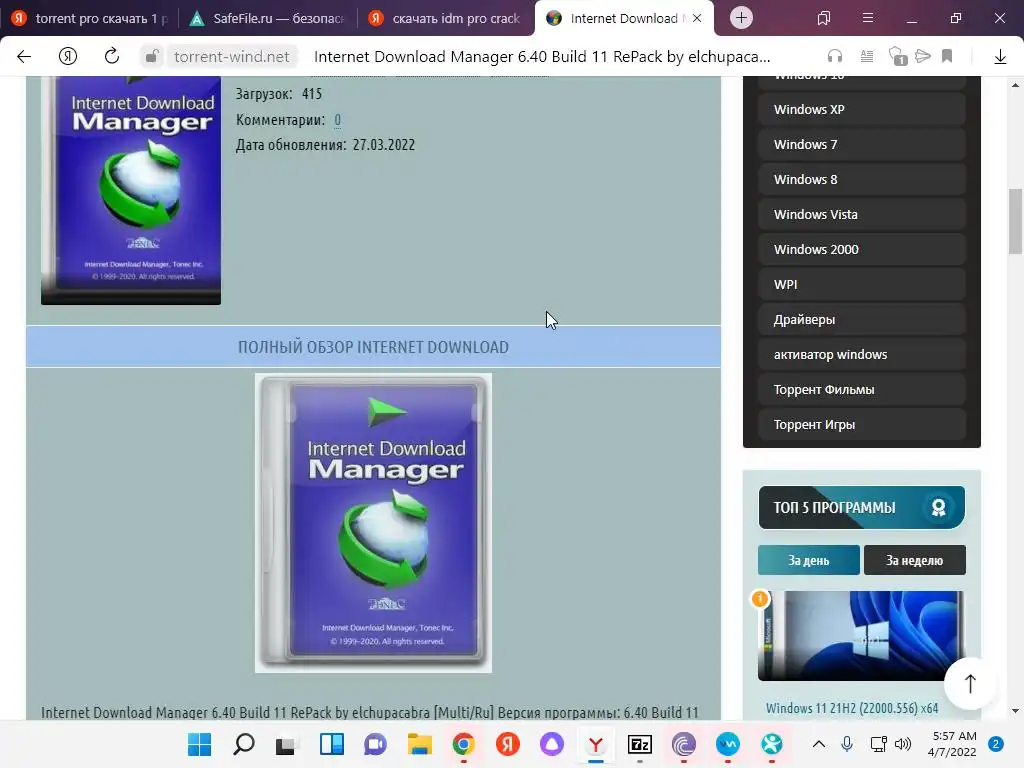Open the tab collections icon in title bar
Screen dimensions: 1024x768
(x=824, y=18)
